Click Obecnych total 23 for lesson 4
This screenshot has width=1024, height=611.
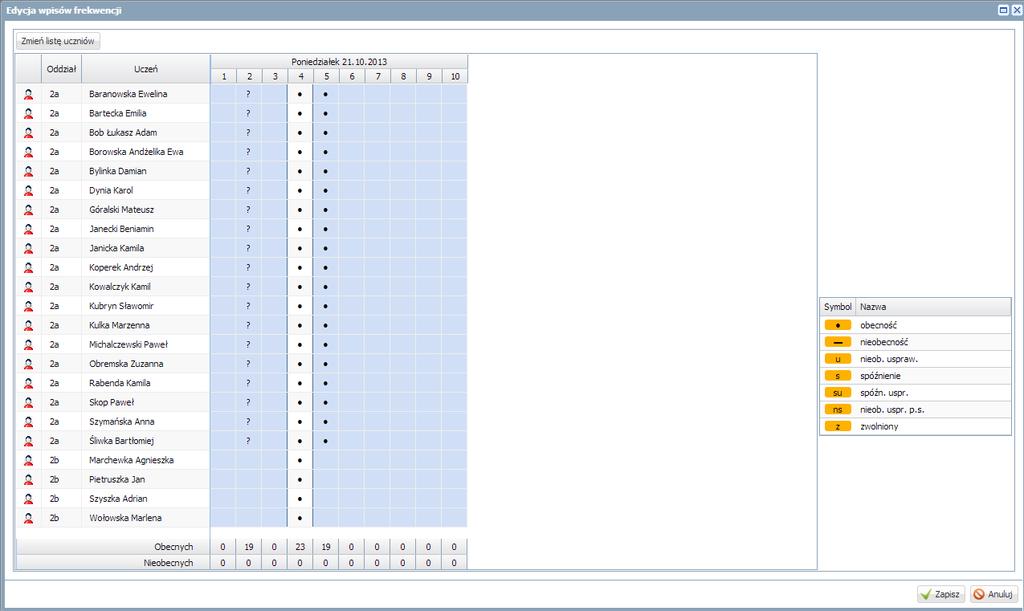tap(300, 547)
